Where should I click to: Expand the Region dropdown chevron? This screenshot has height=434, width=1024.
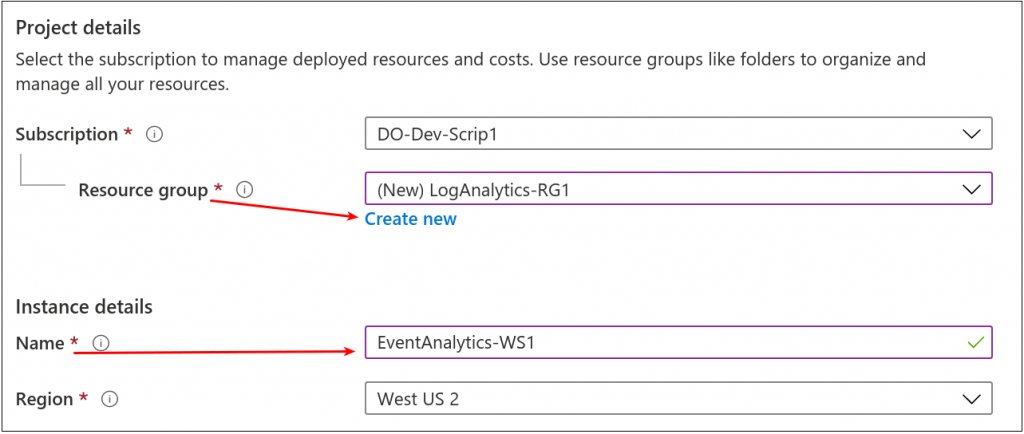coord(970,399)
